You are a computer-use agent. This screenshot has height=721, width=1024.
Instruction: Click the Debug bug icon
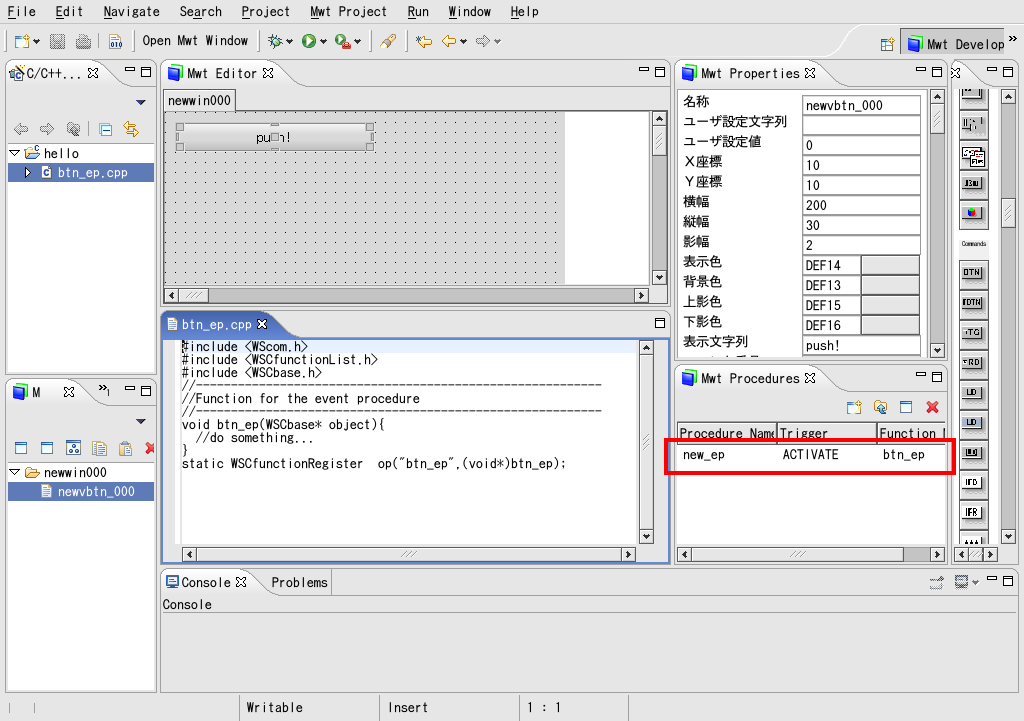pos(275,41)
